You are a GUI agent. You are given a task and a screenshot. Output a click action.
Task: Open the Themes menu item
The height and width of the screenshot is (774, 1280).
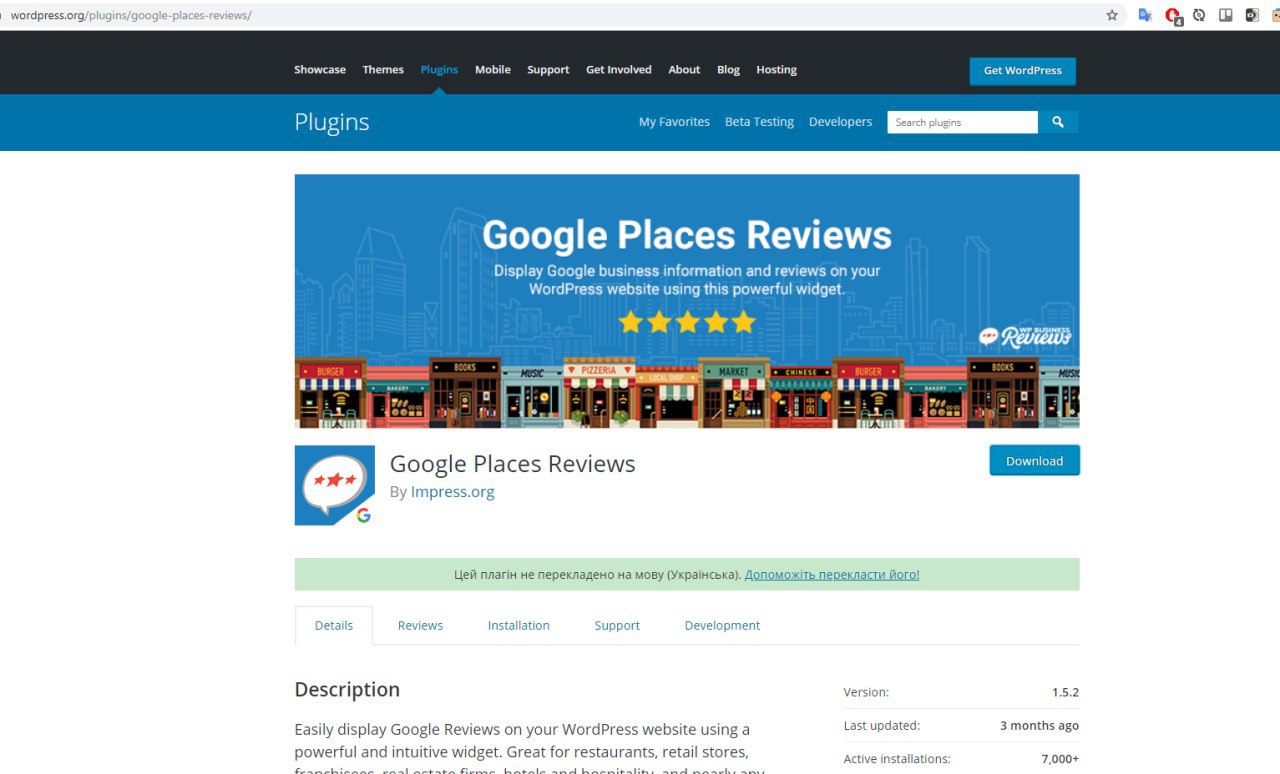(383, 70)
